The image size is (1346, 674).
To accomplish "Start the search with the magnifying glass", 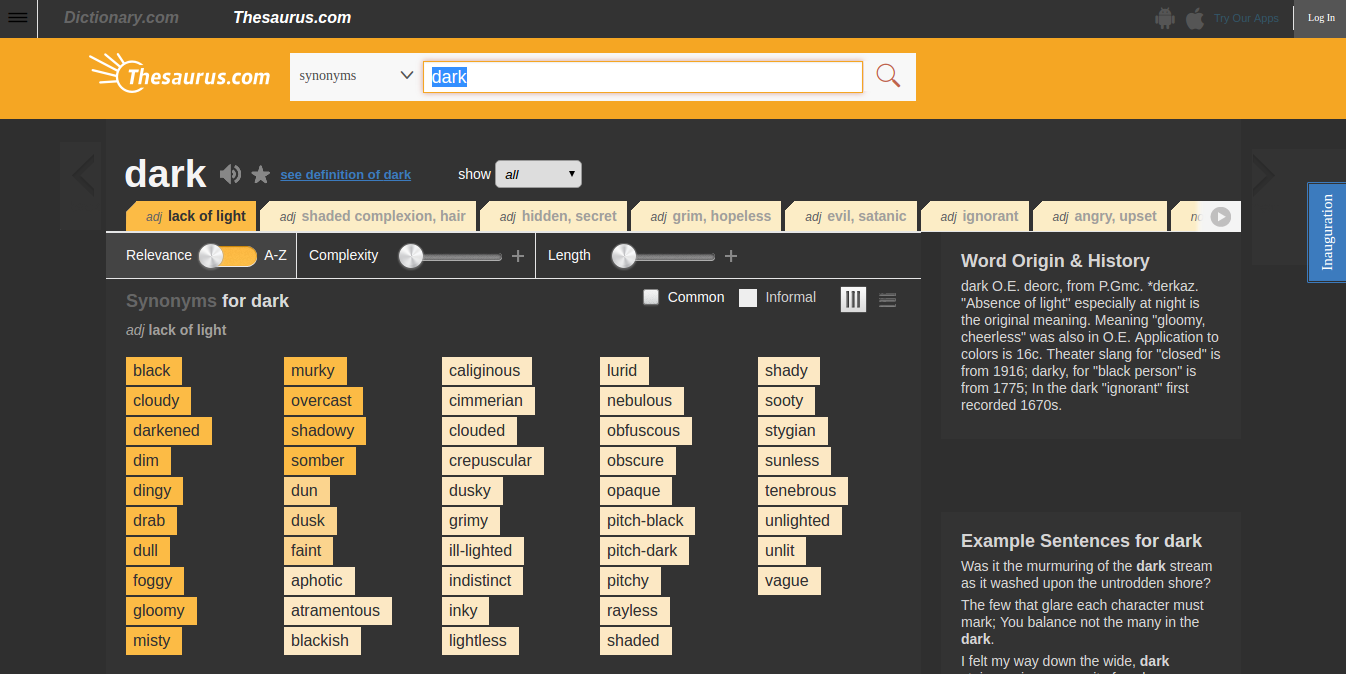I will (x=887, y=76).
